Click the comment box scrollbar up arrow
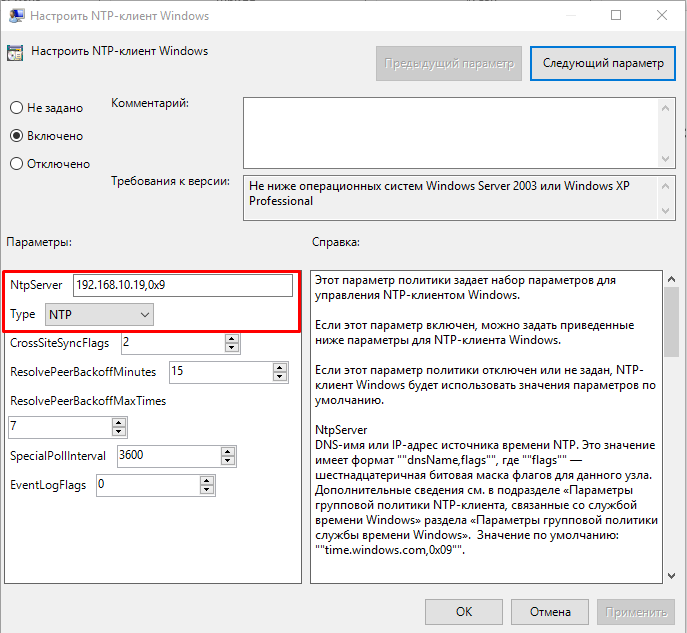 [x=666, y=105]
